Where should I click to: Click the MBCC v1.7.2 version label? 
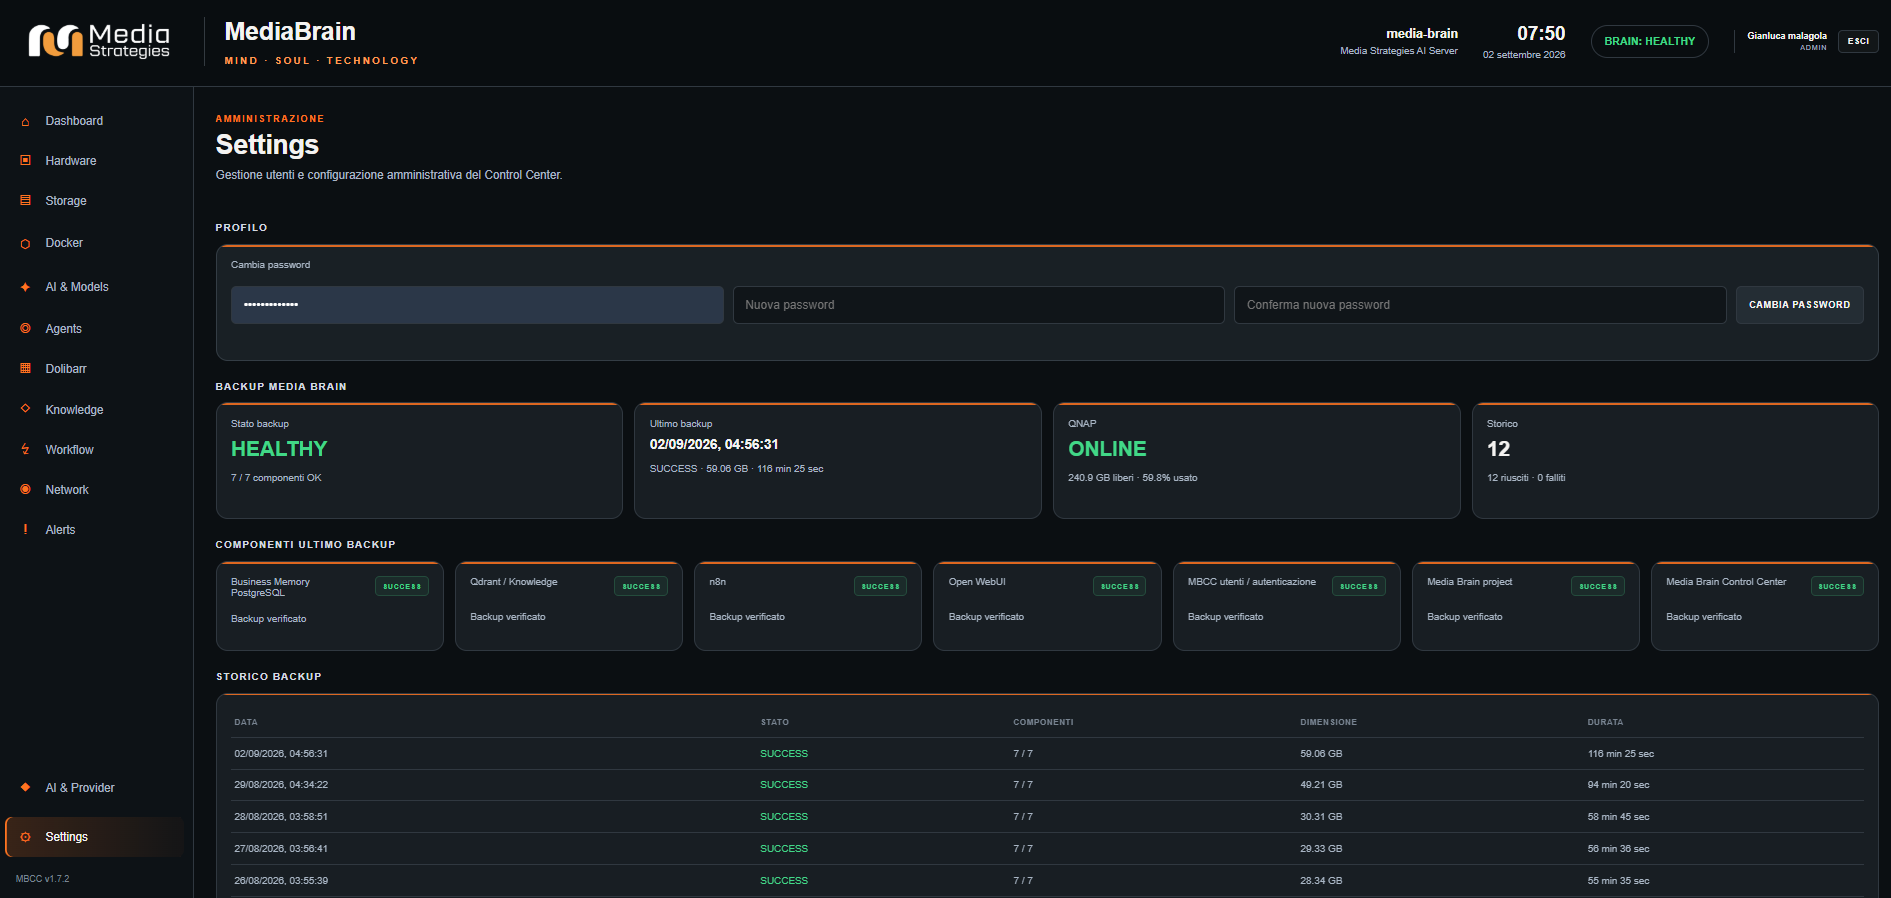point(43,879)
